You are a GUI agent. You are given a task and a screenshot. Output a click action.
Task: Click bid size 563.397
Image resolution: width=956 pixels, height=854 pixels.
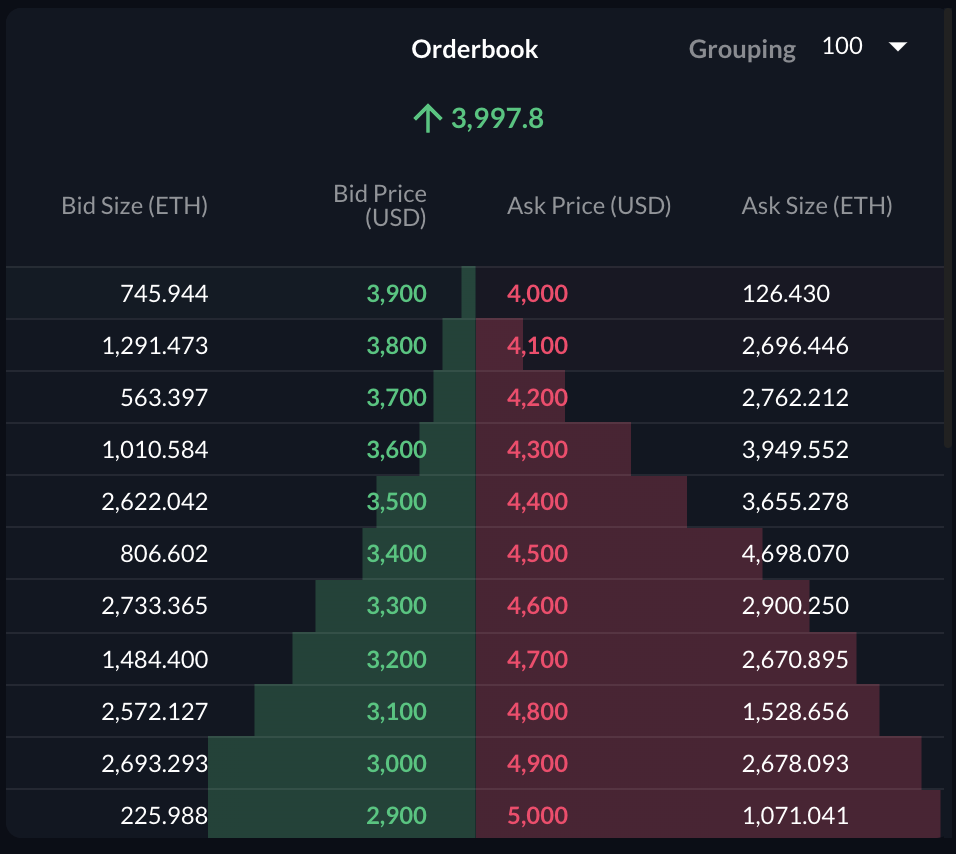(x=164, y=397)
